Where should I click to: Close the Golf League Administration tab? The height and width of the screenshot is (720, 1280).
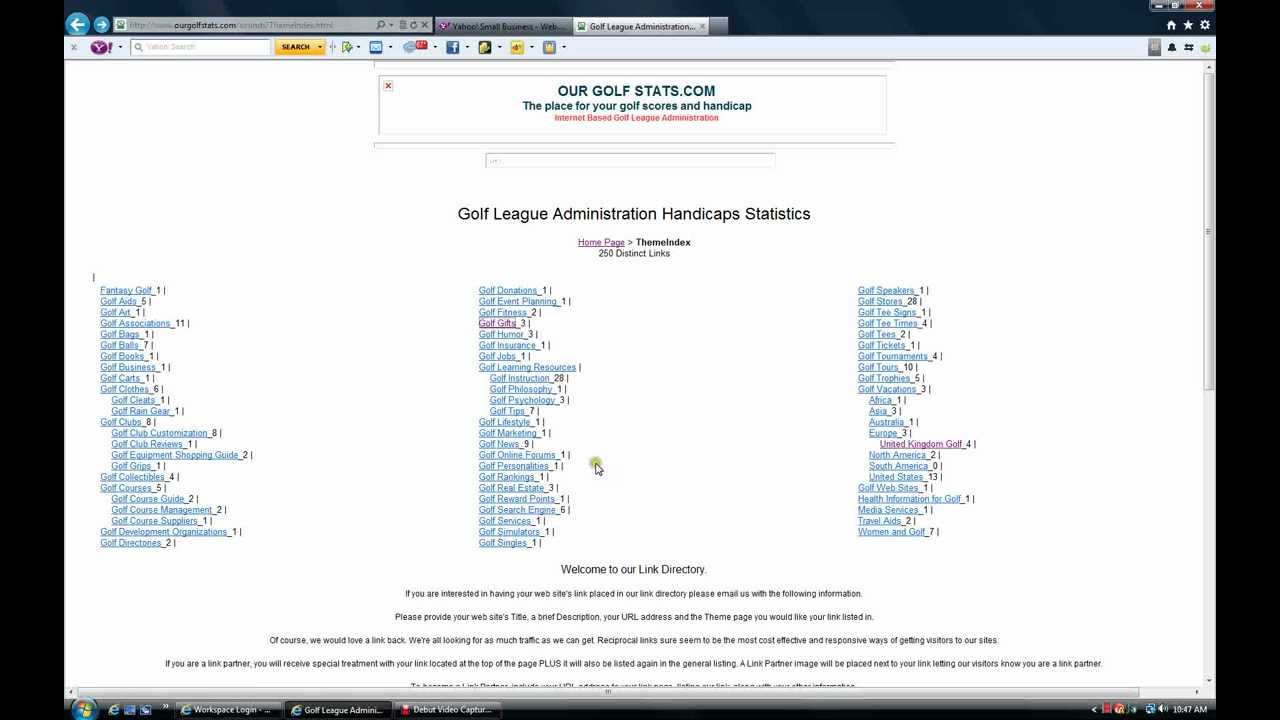(702, 26)
